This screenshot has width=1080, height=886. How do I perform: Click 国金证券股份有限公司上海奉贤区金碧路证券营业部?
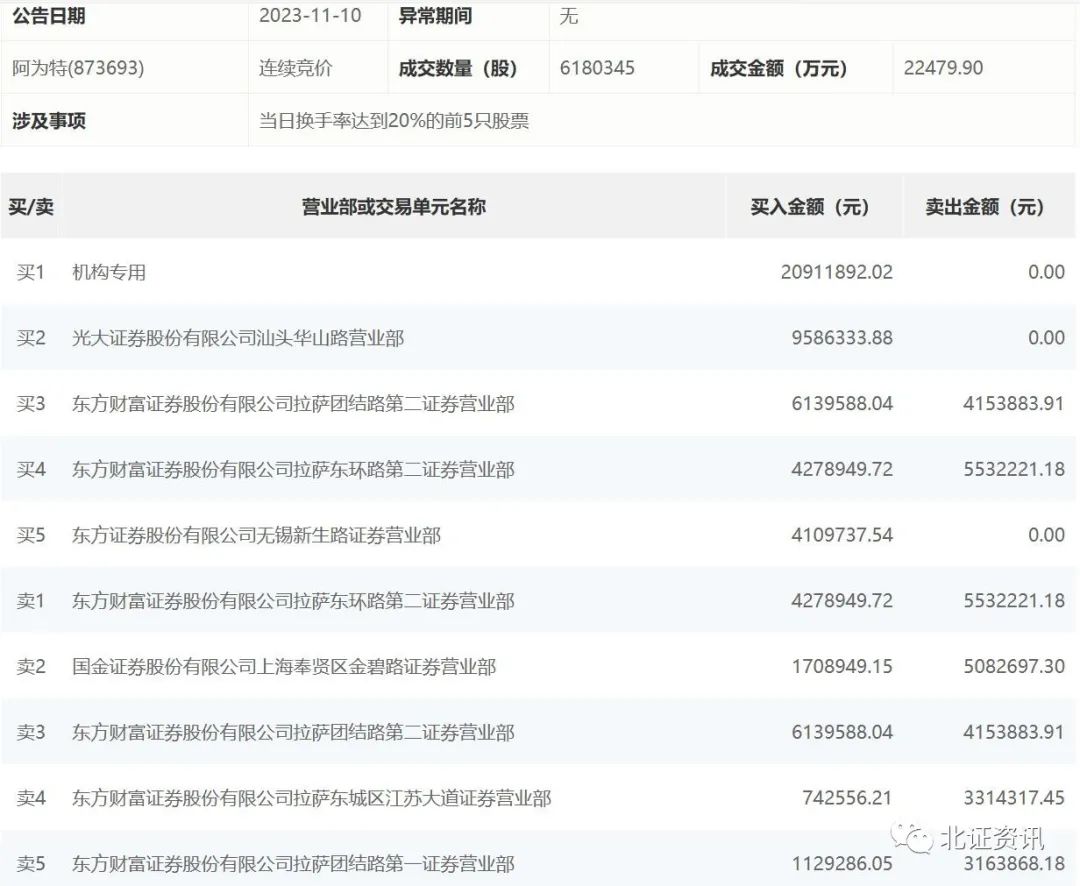click(284, 666)
